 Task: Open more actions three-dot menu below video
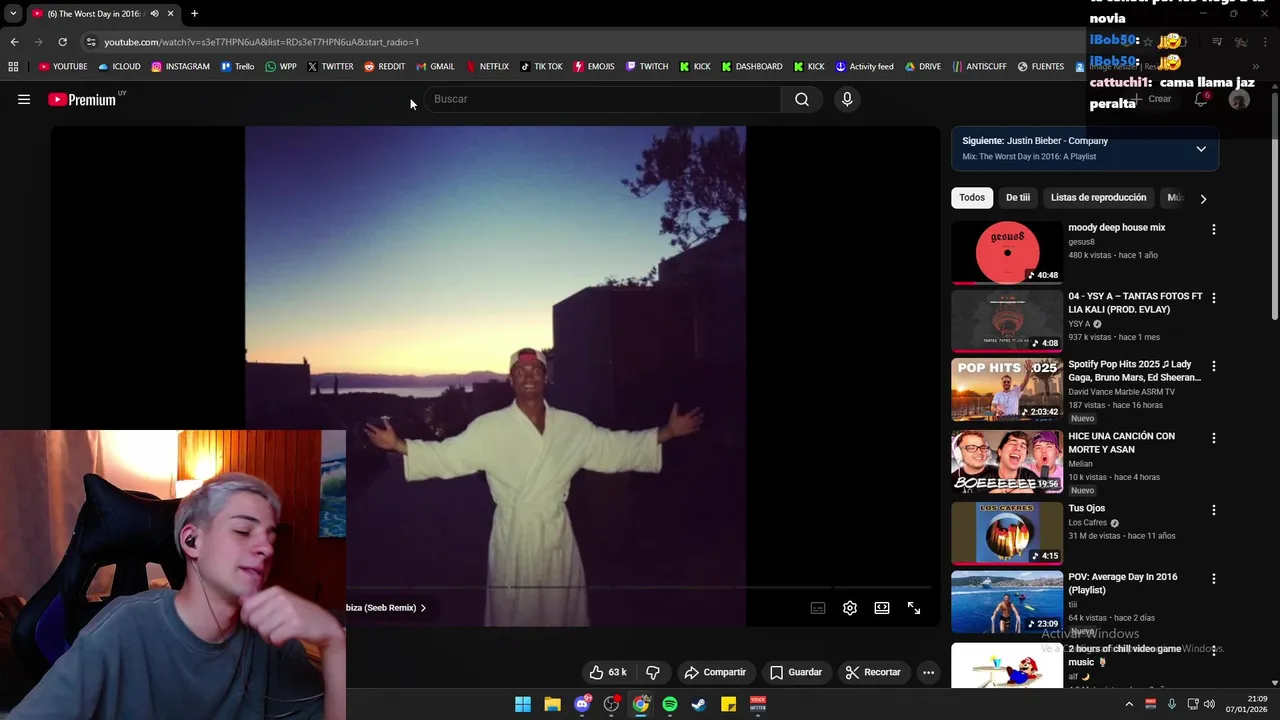[x=928, y=672]
